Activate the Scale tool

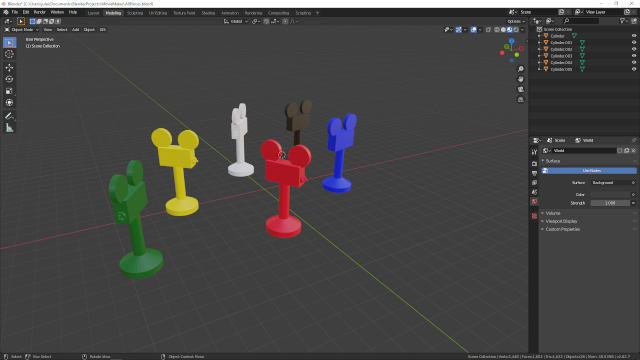click(x=9, y=91)
